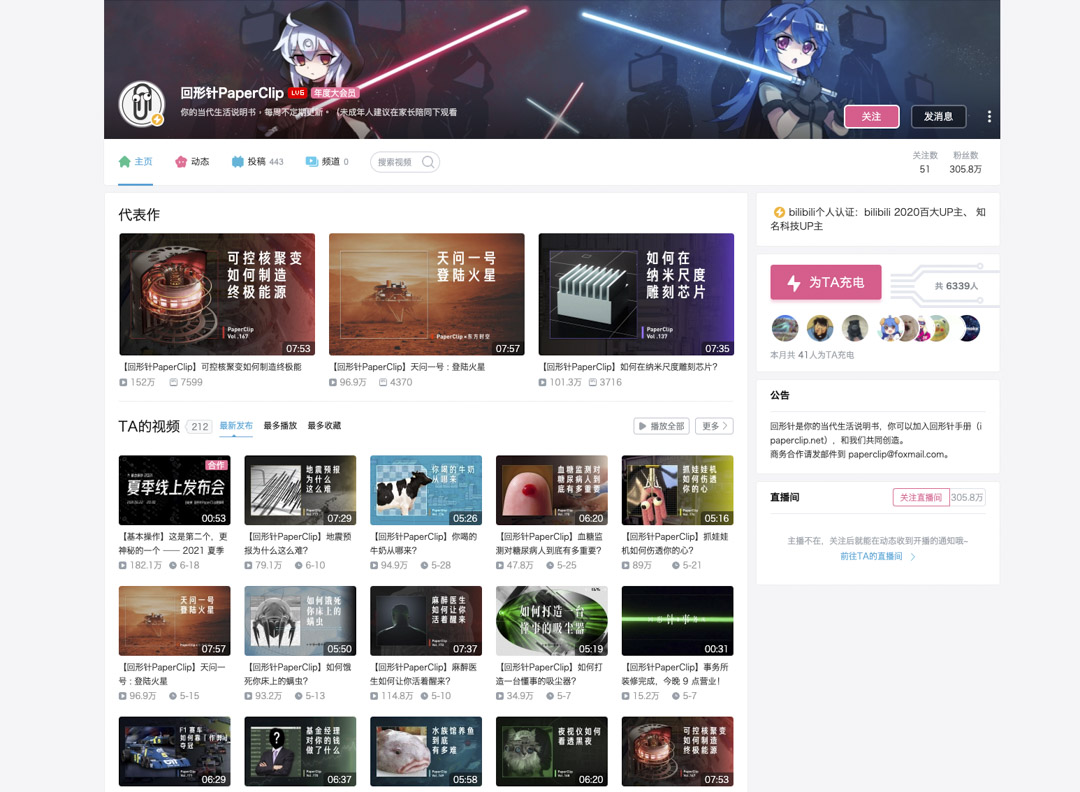Screen dimensions: 1080x792
Task: Open the 00:31 事务所装修完成 video thumbnail
Action: pos(677,621)
